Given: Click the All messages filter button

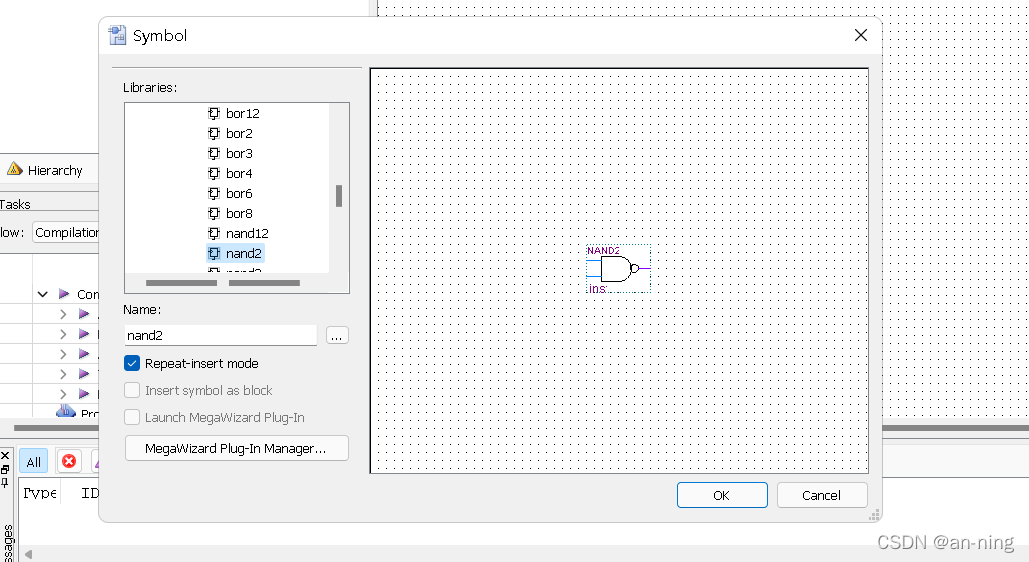Looking at the screenshot, I should [x=33, y=462].
